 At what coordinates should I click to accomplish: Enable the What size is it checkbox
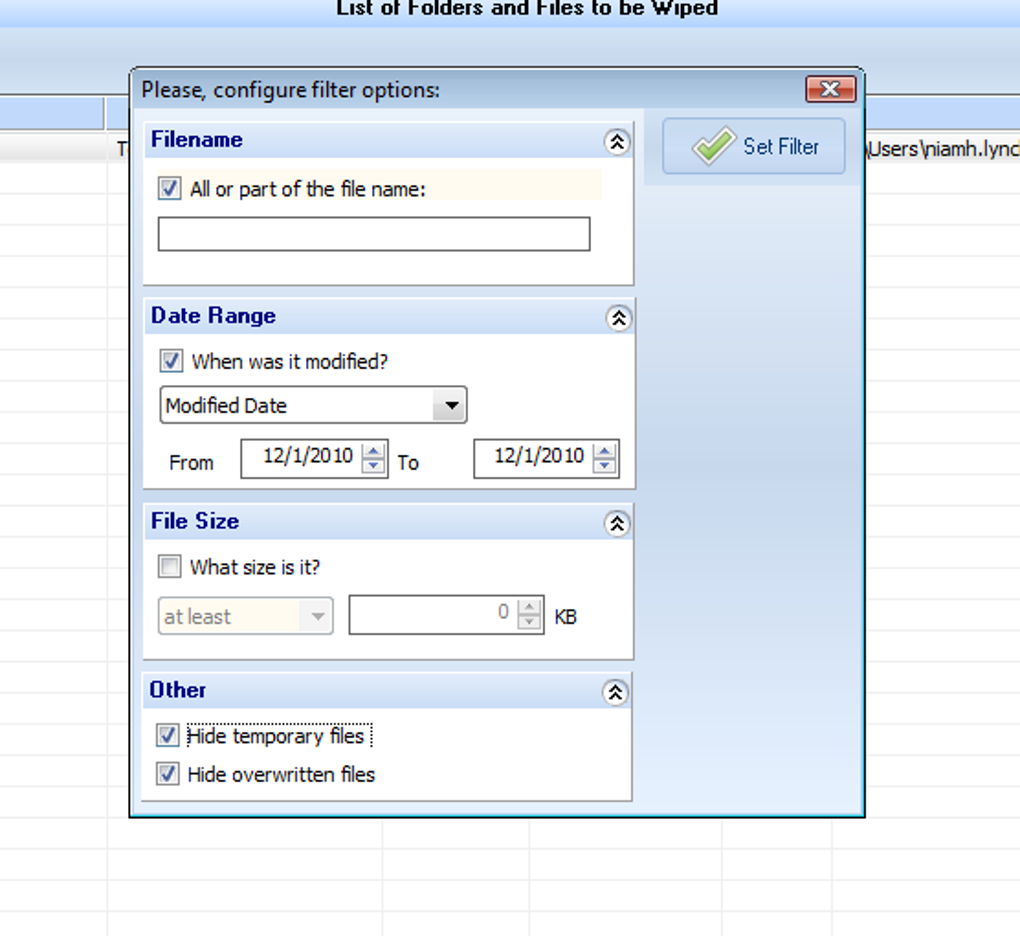coord(169,566)
